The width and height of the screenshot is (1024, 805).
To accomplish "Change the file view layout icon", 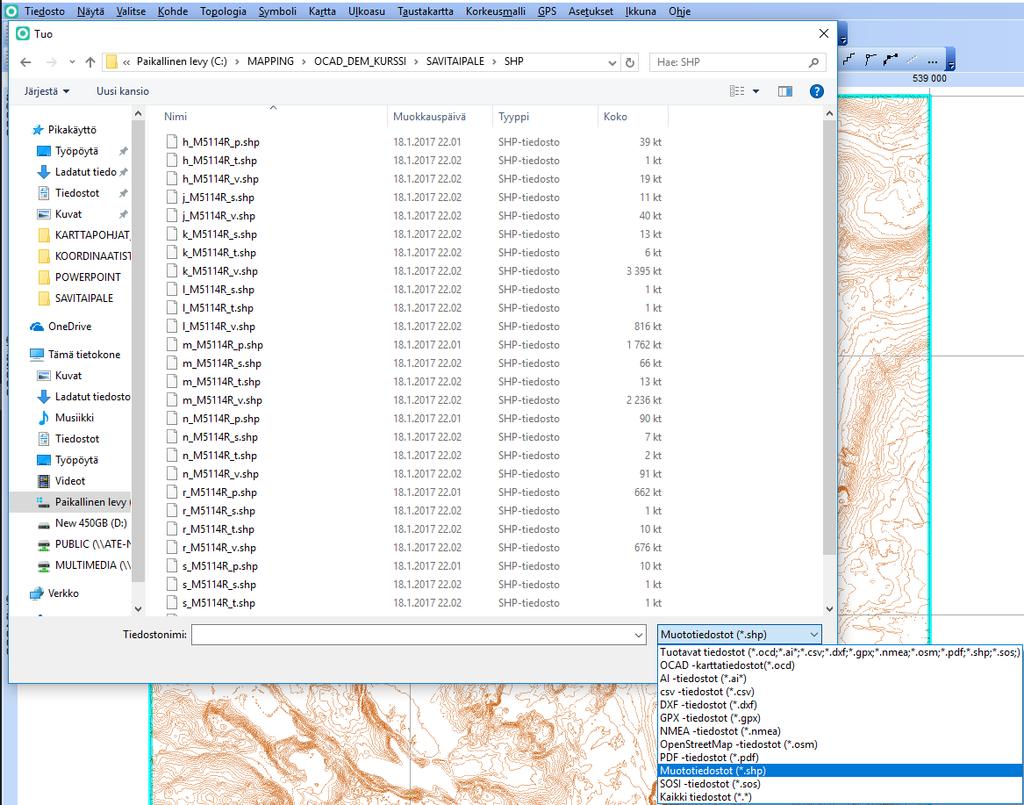I will click(x=737, y=91).
